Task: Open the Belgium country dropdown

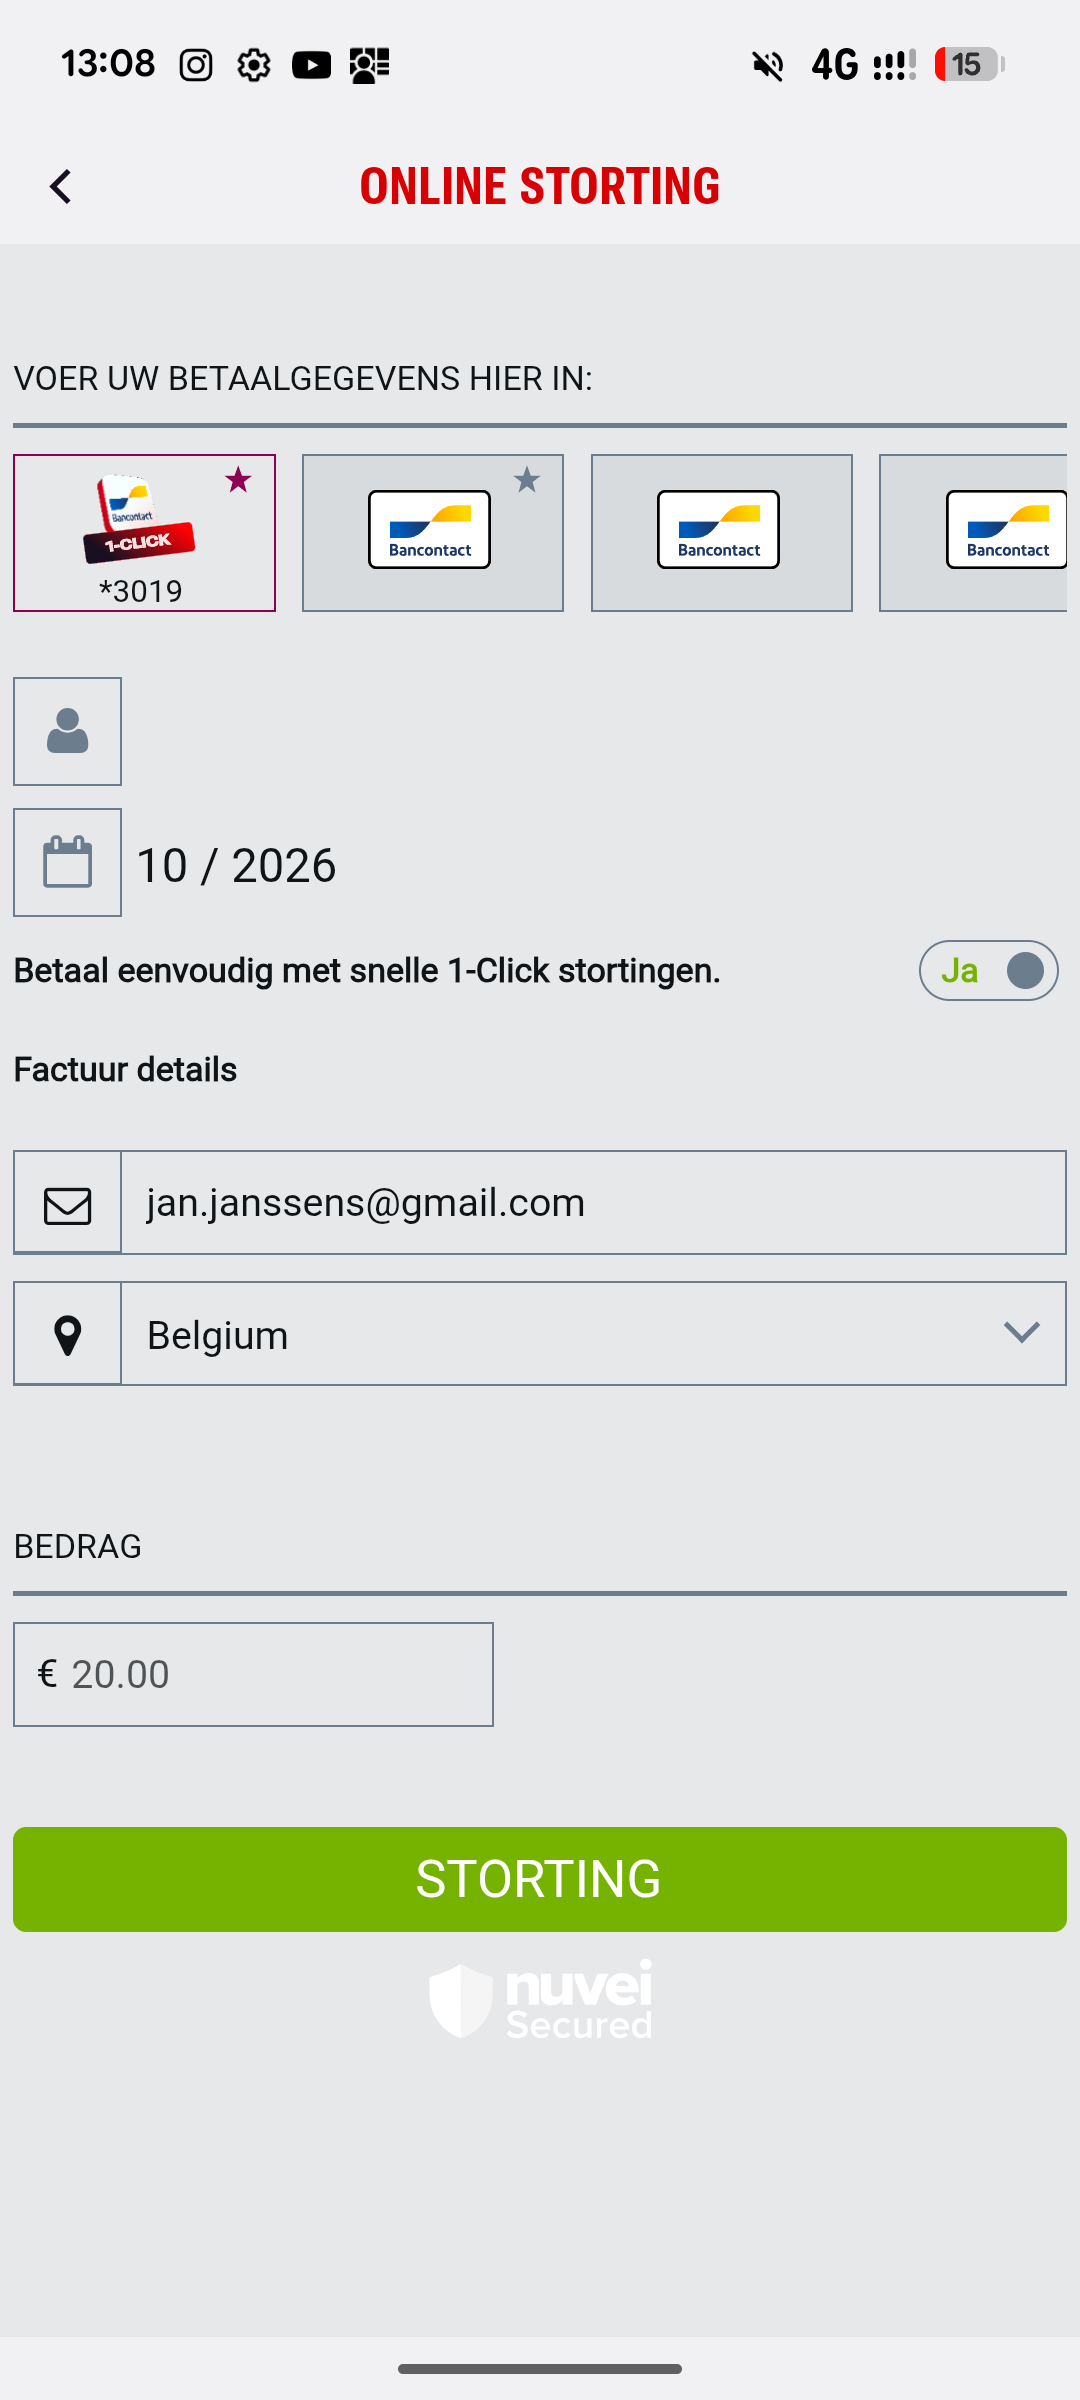Action: (x=560, y=1335)
